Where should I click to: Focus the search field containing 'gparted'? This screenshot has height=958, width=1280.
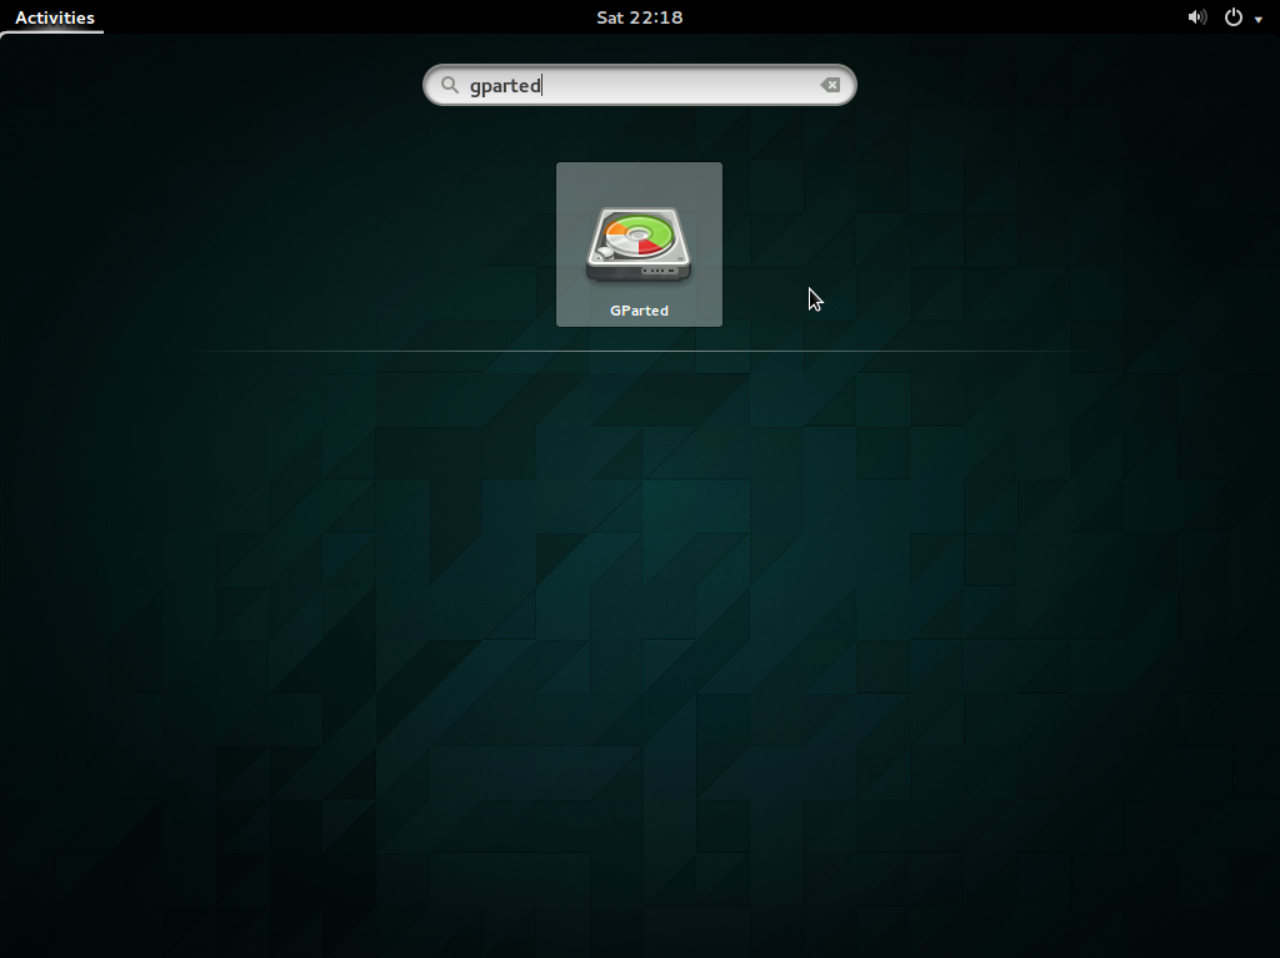tap(640, 85)
